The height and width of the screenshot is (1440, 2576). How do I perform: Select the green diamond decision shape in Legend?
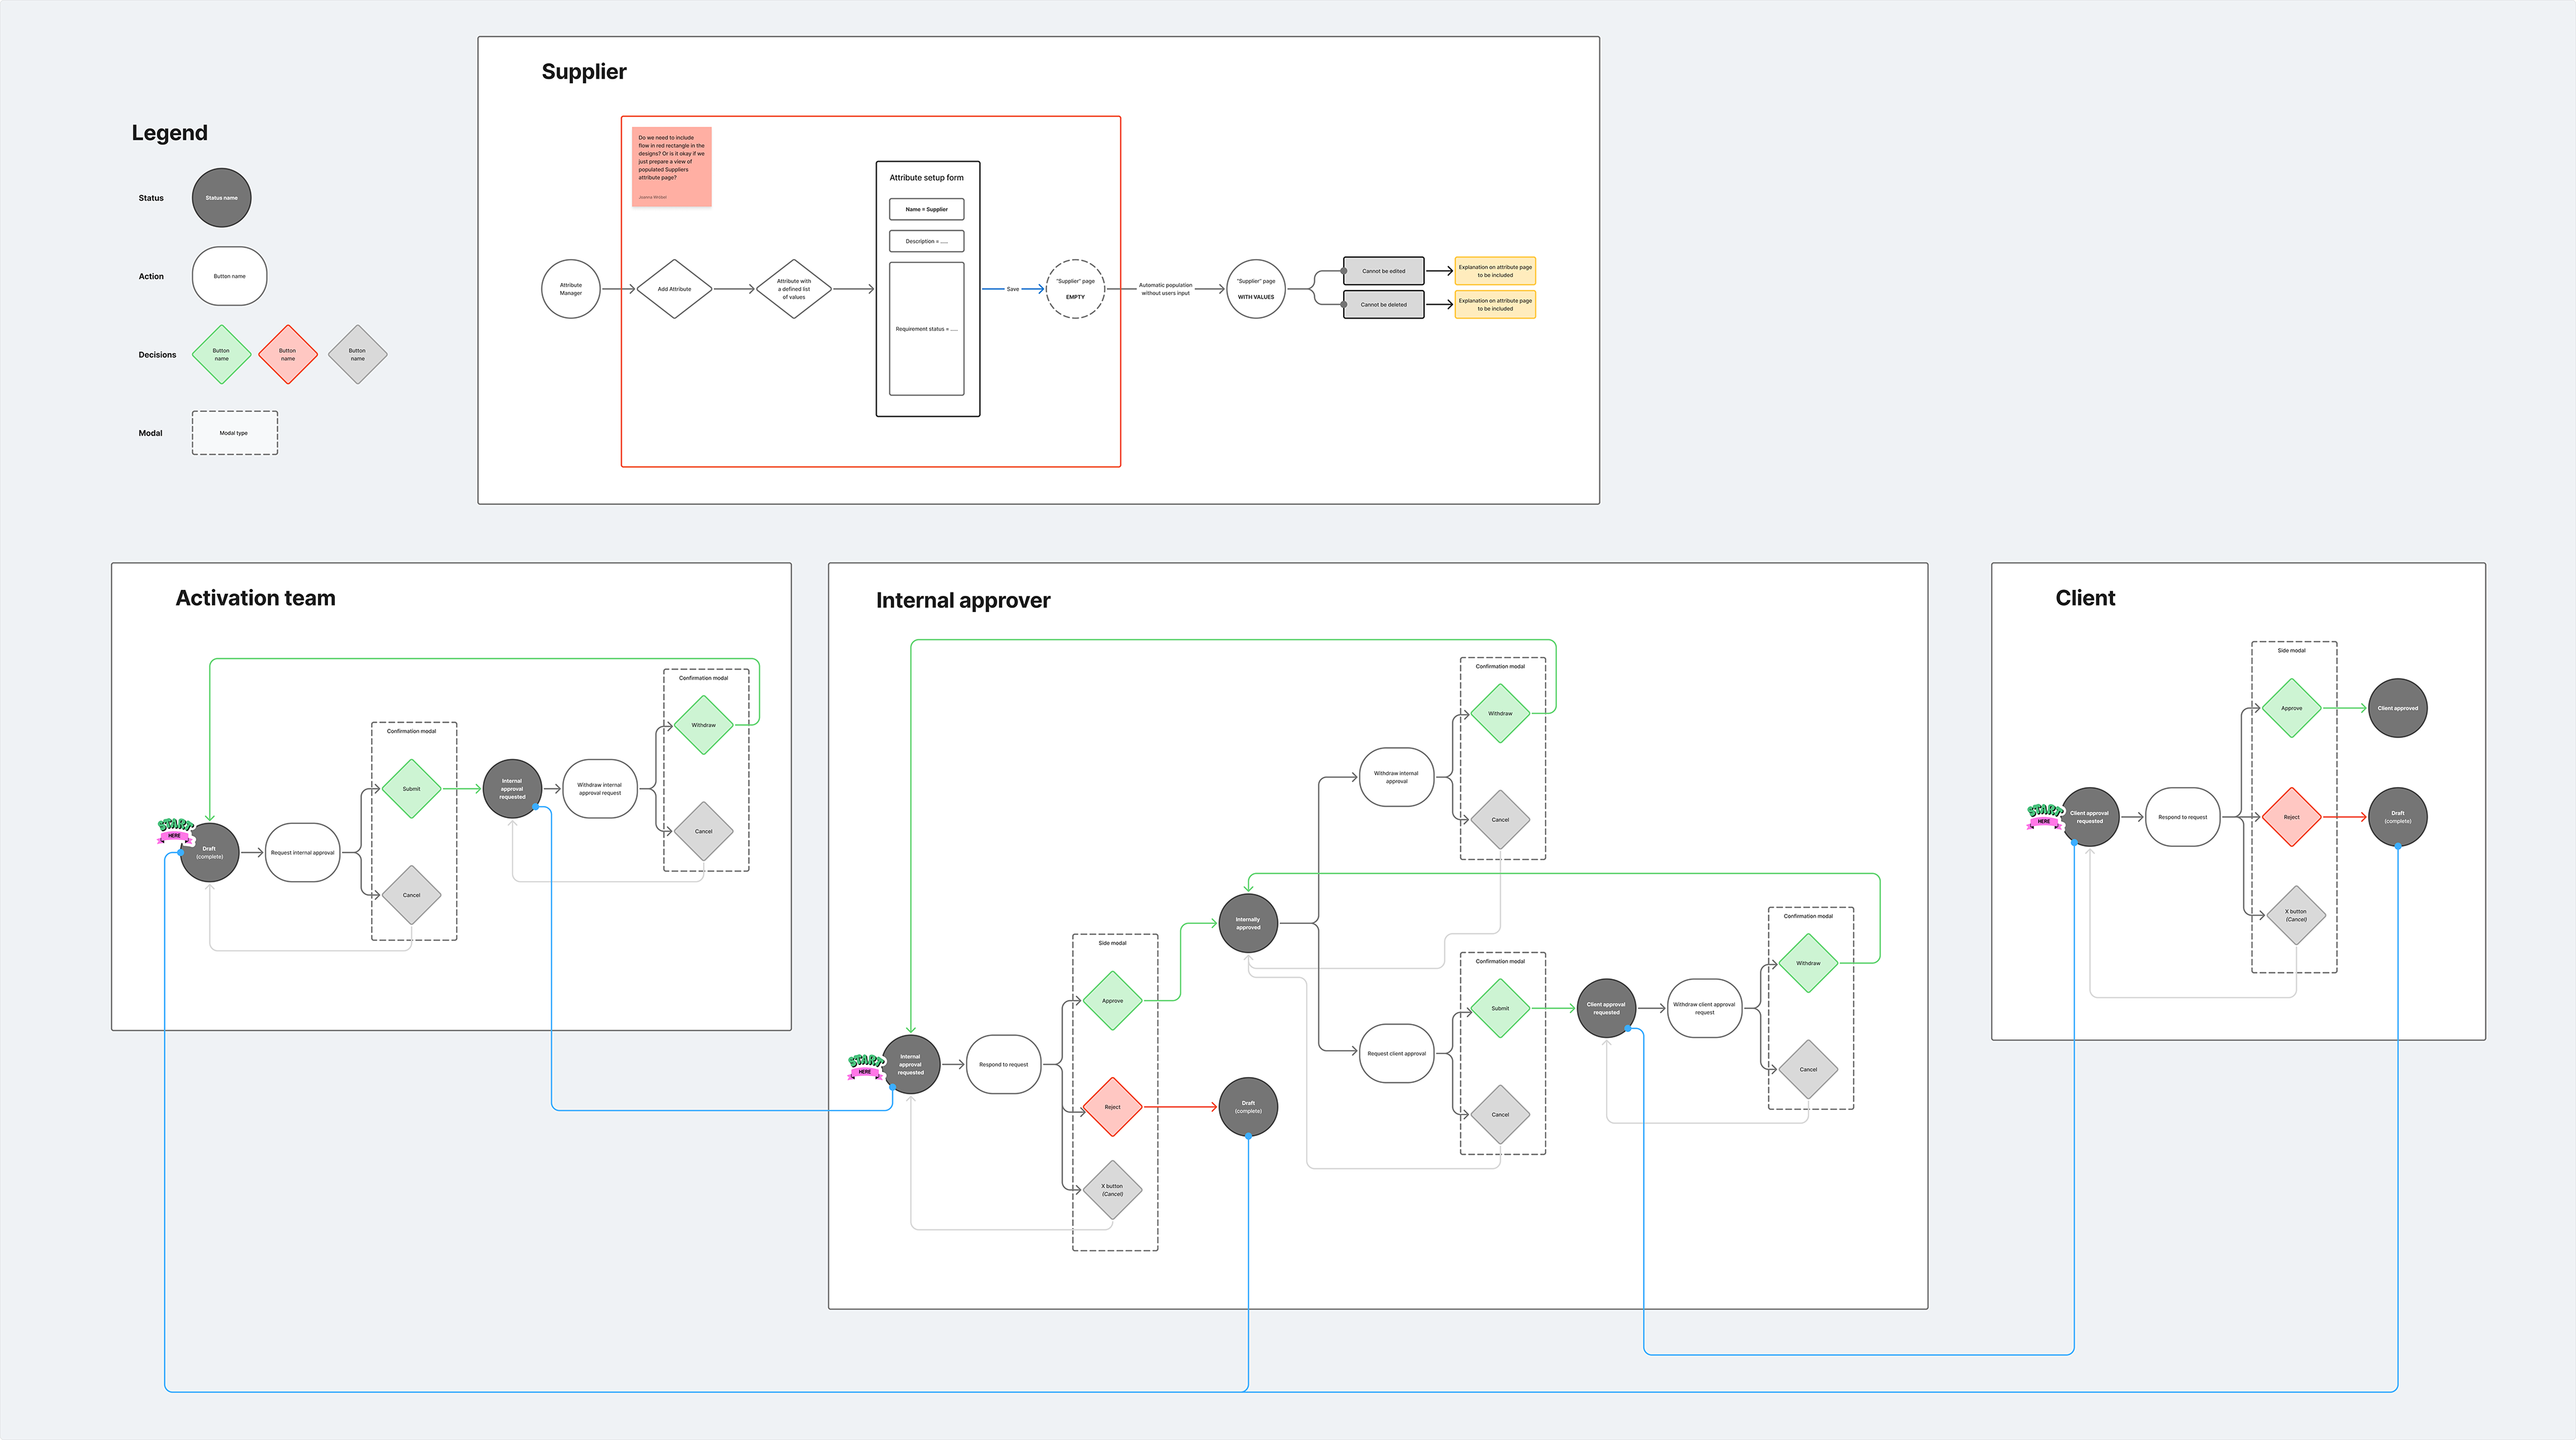[x=221, y=354]
